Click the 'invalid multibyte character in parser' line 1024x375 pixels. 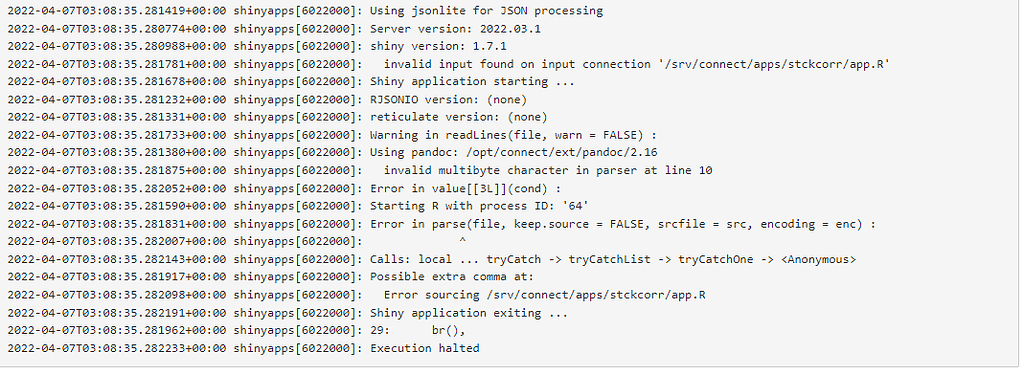(x=360, y=171)
